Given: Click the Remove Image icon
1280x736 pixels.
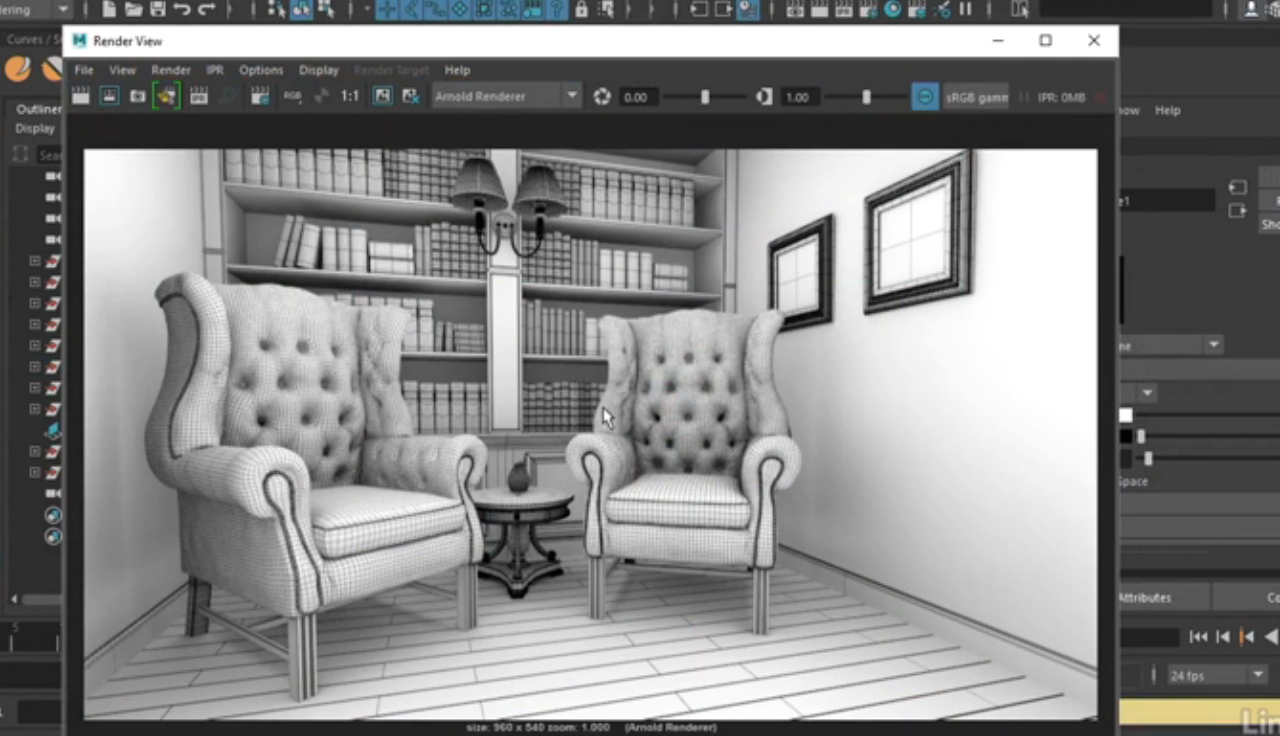Looking at the screenshot, I should [410, 96].
